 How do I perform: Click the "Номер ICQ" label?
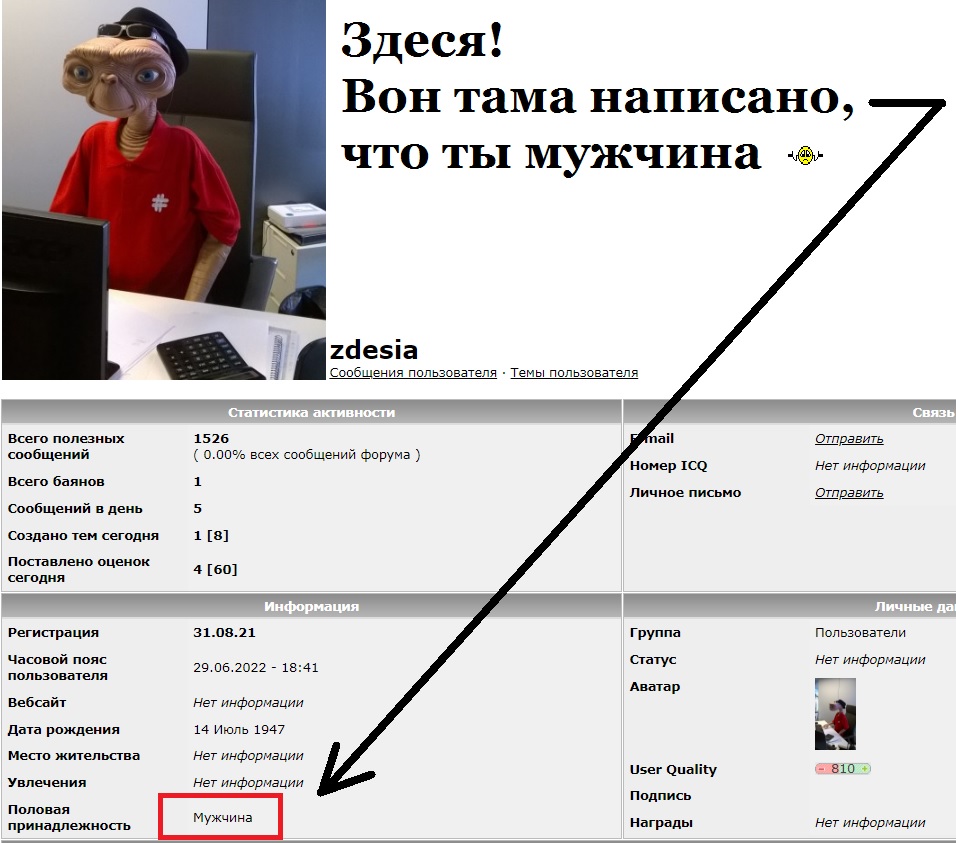pos(668,466)
